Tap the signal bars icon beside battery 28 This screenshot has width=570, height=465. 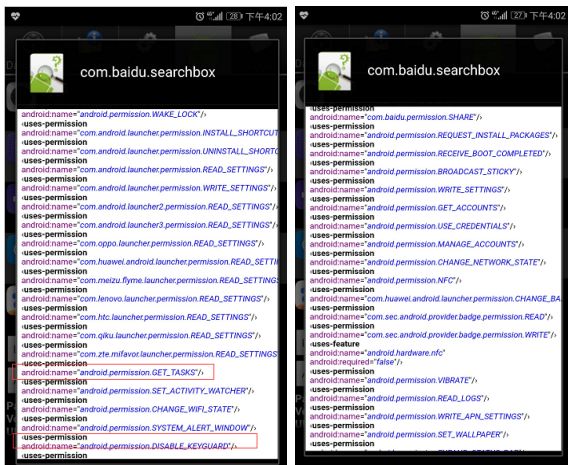coord(215,16)
